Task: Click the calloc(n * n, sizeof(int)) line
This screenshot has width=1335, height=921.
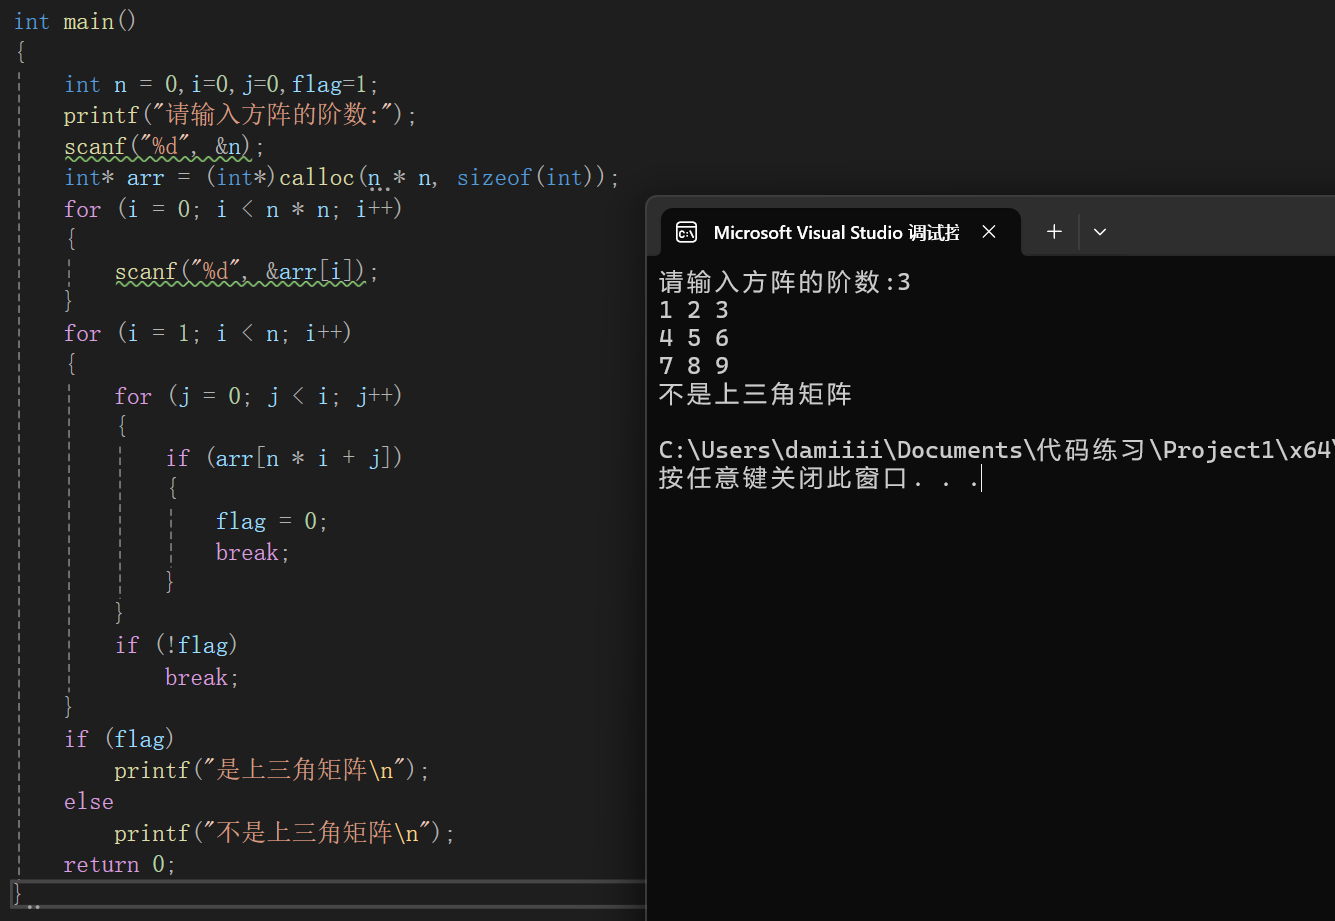Action: pos(342,178)
